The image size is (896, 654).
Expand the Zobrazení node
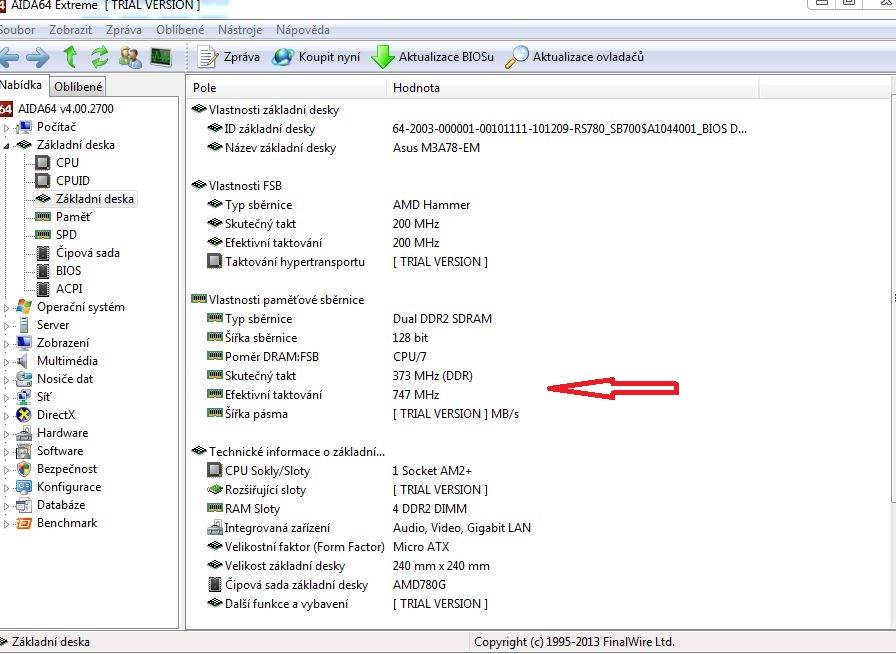pos(6,344)
